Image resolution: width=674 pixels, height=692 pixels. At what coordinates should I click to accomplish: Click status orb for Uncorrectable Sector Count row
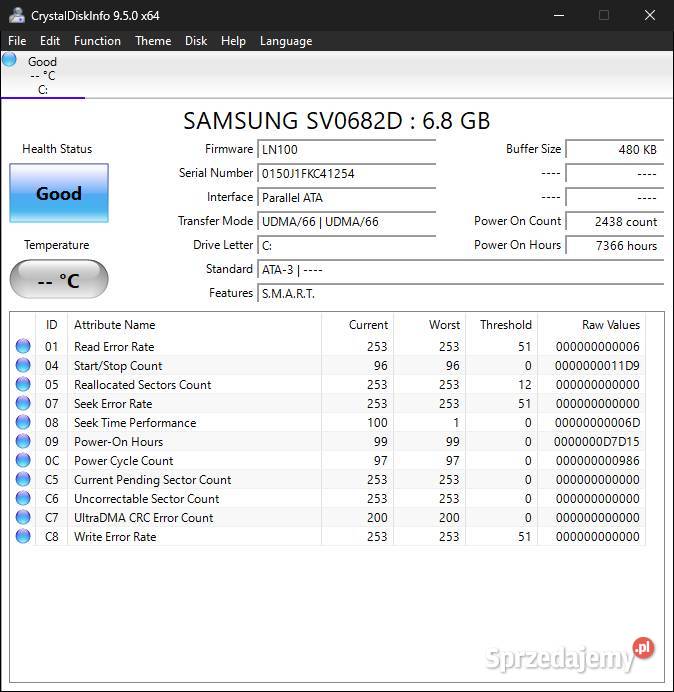pos(23,498)
